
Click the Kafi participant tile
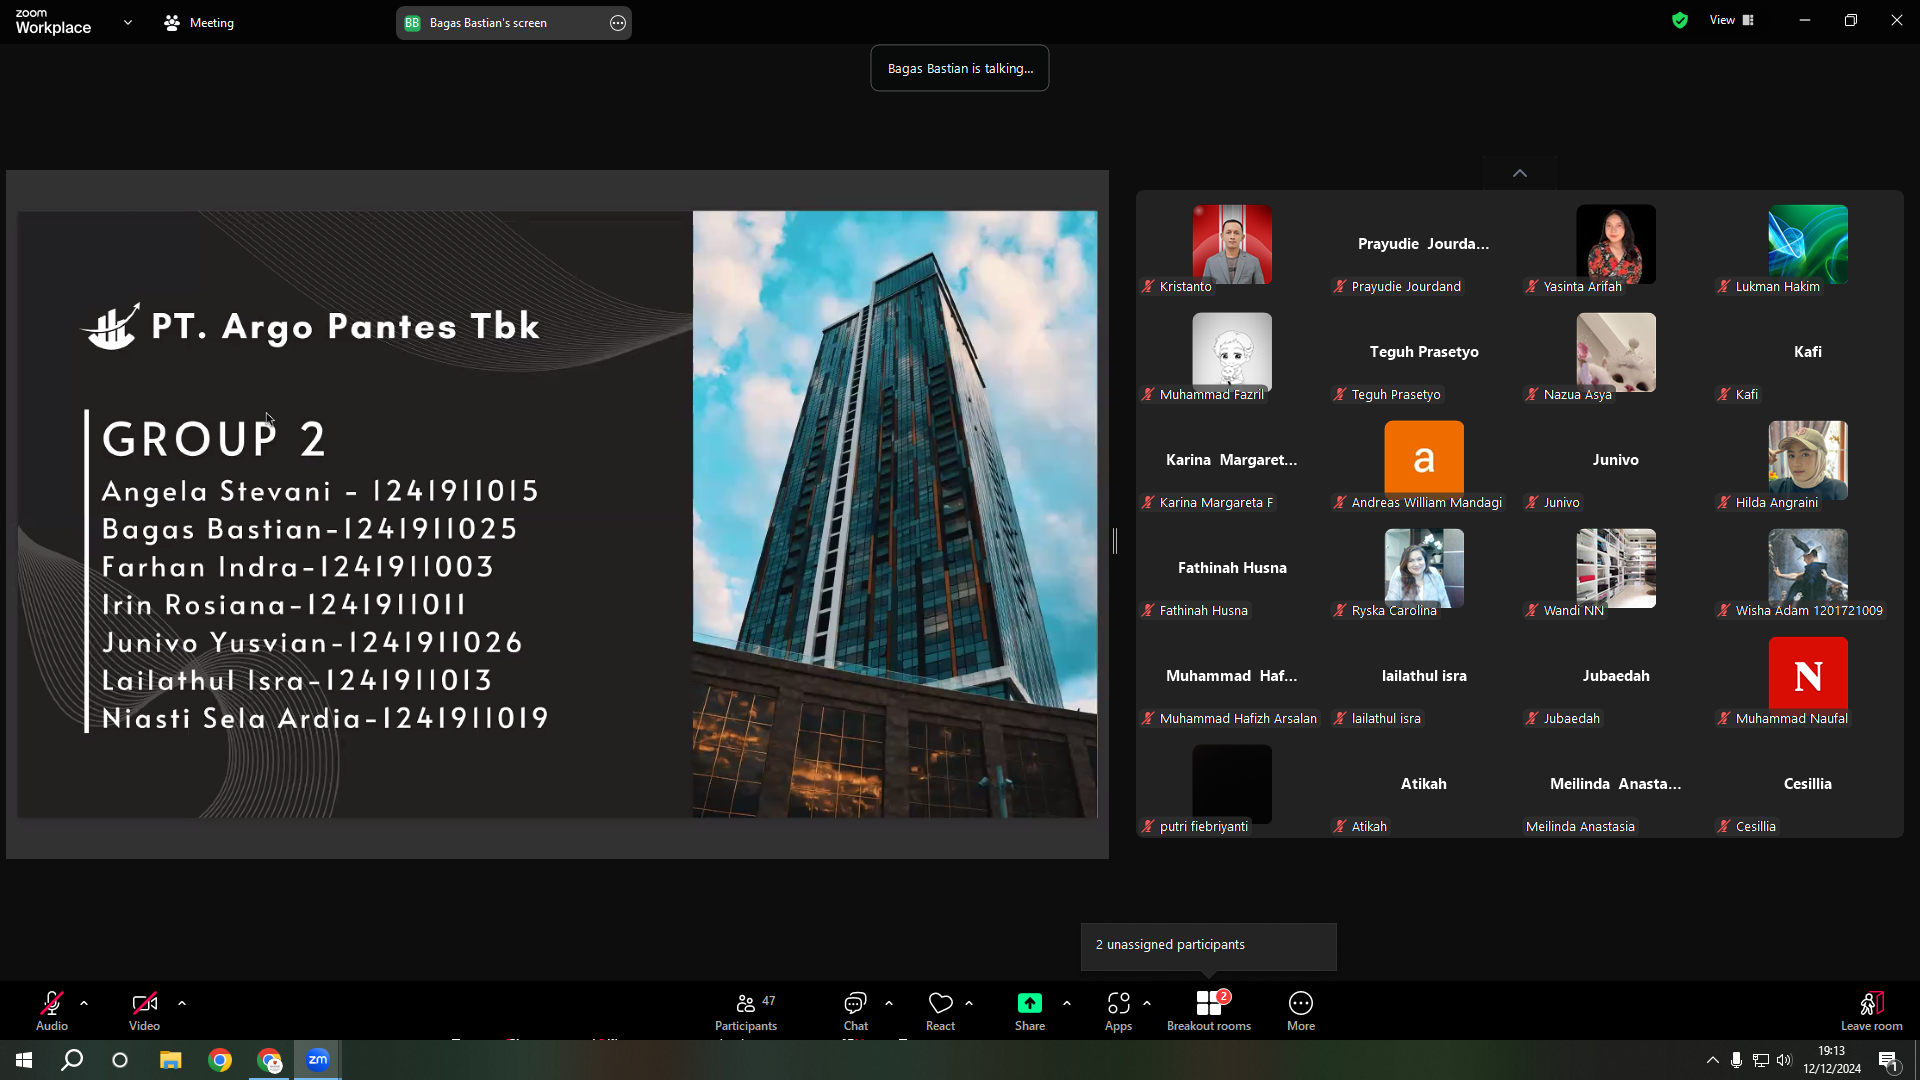tap(1808, 353)
